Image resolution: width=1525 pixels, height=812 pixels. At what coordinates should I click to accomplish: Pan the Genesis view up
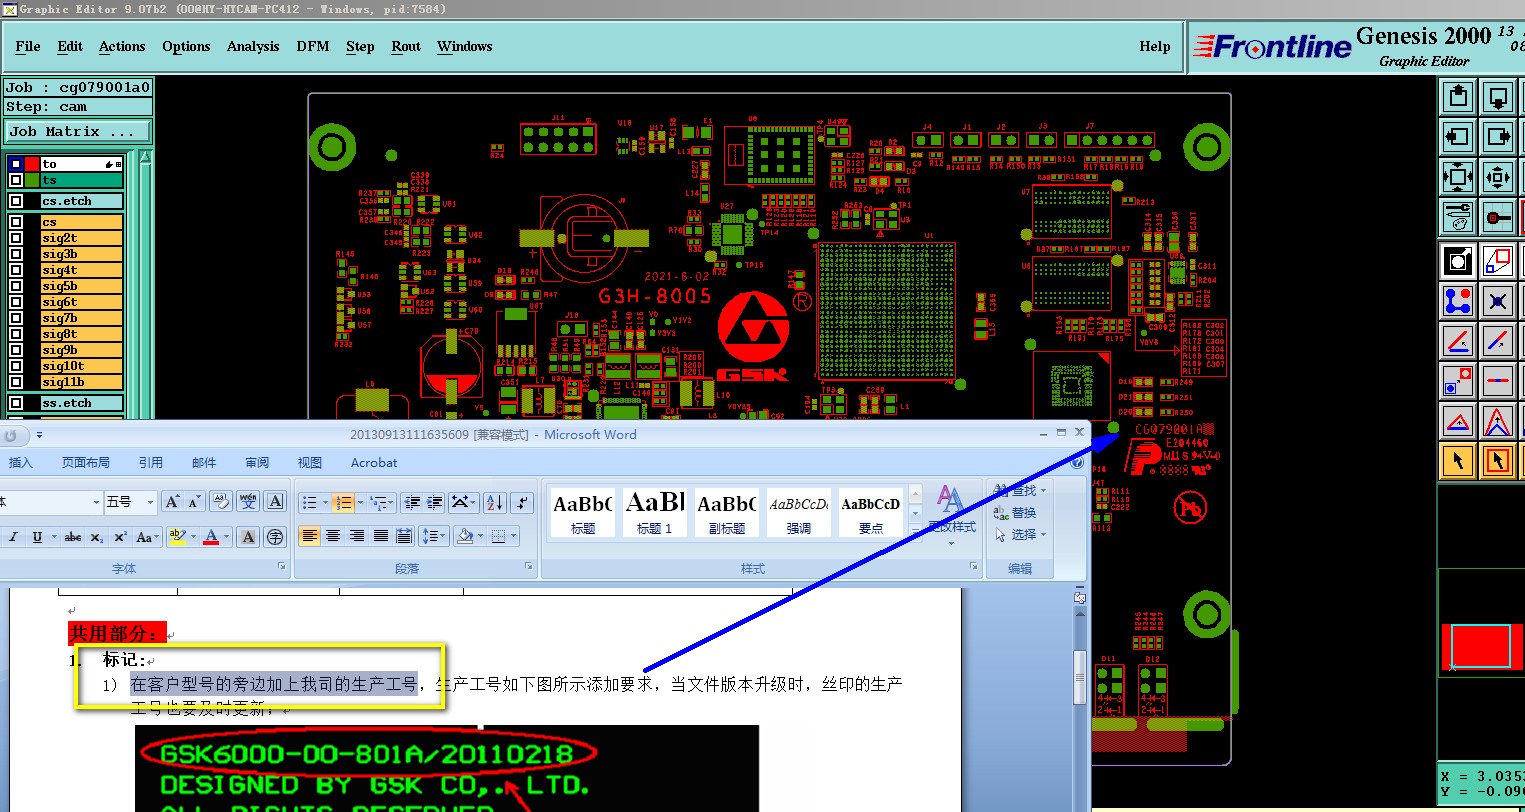click(1458, 98)
